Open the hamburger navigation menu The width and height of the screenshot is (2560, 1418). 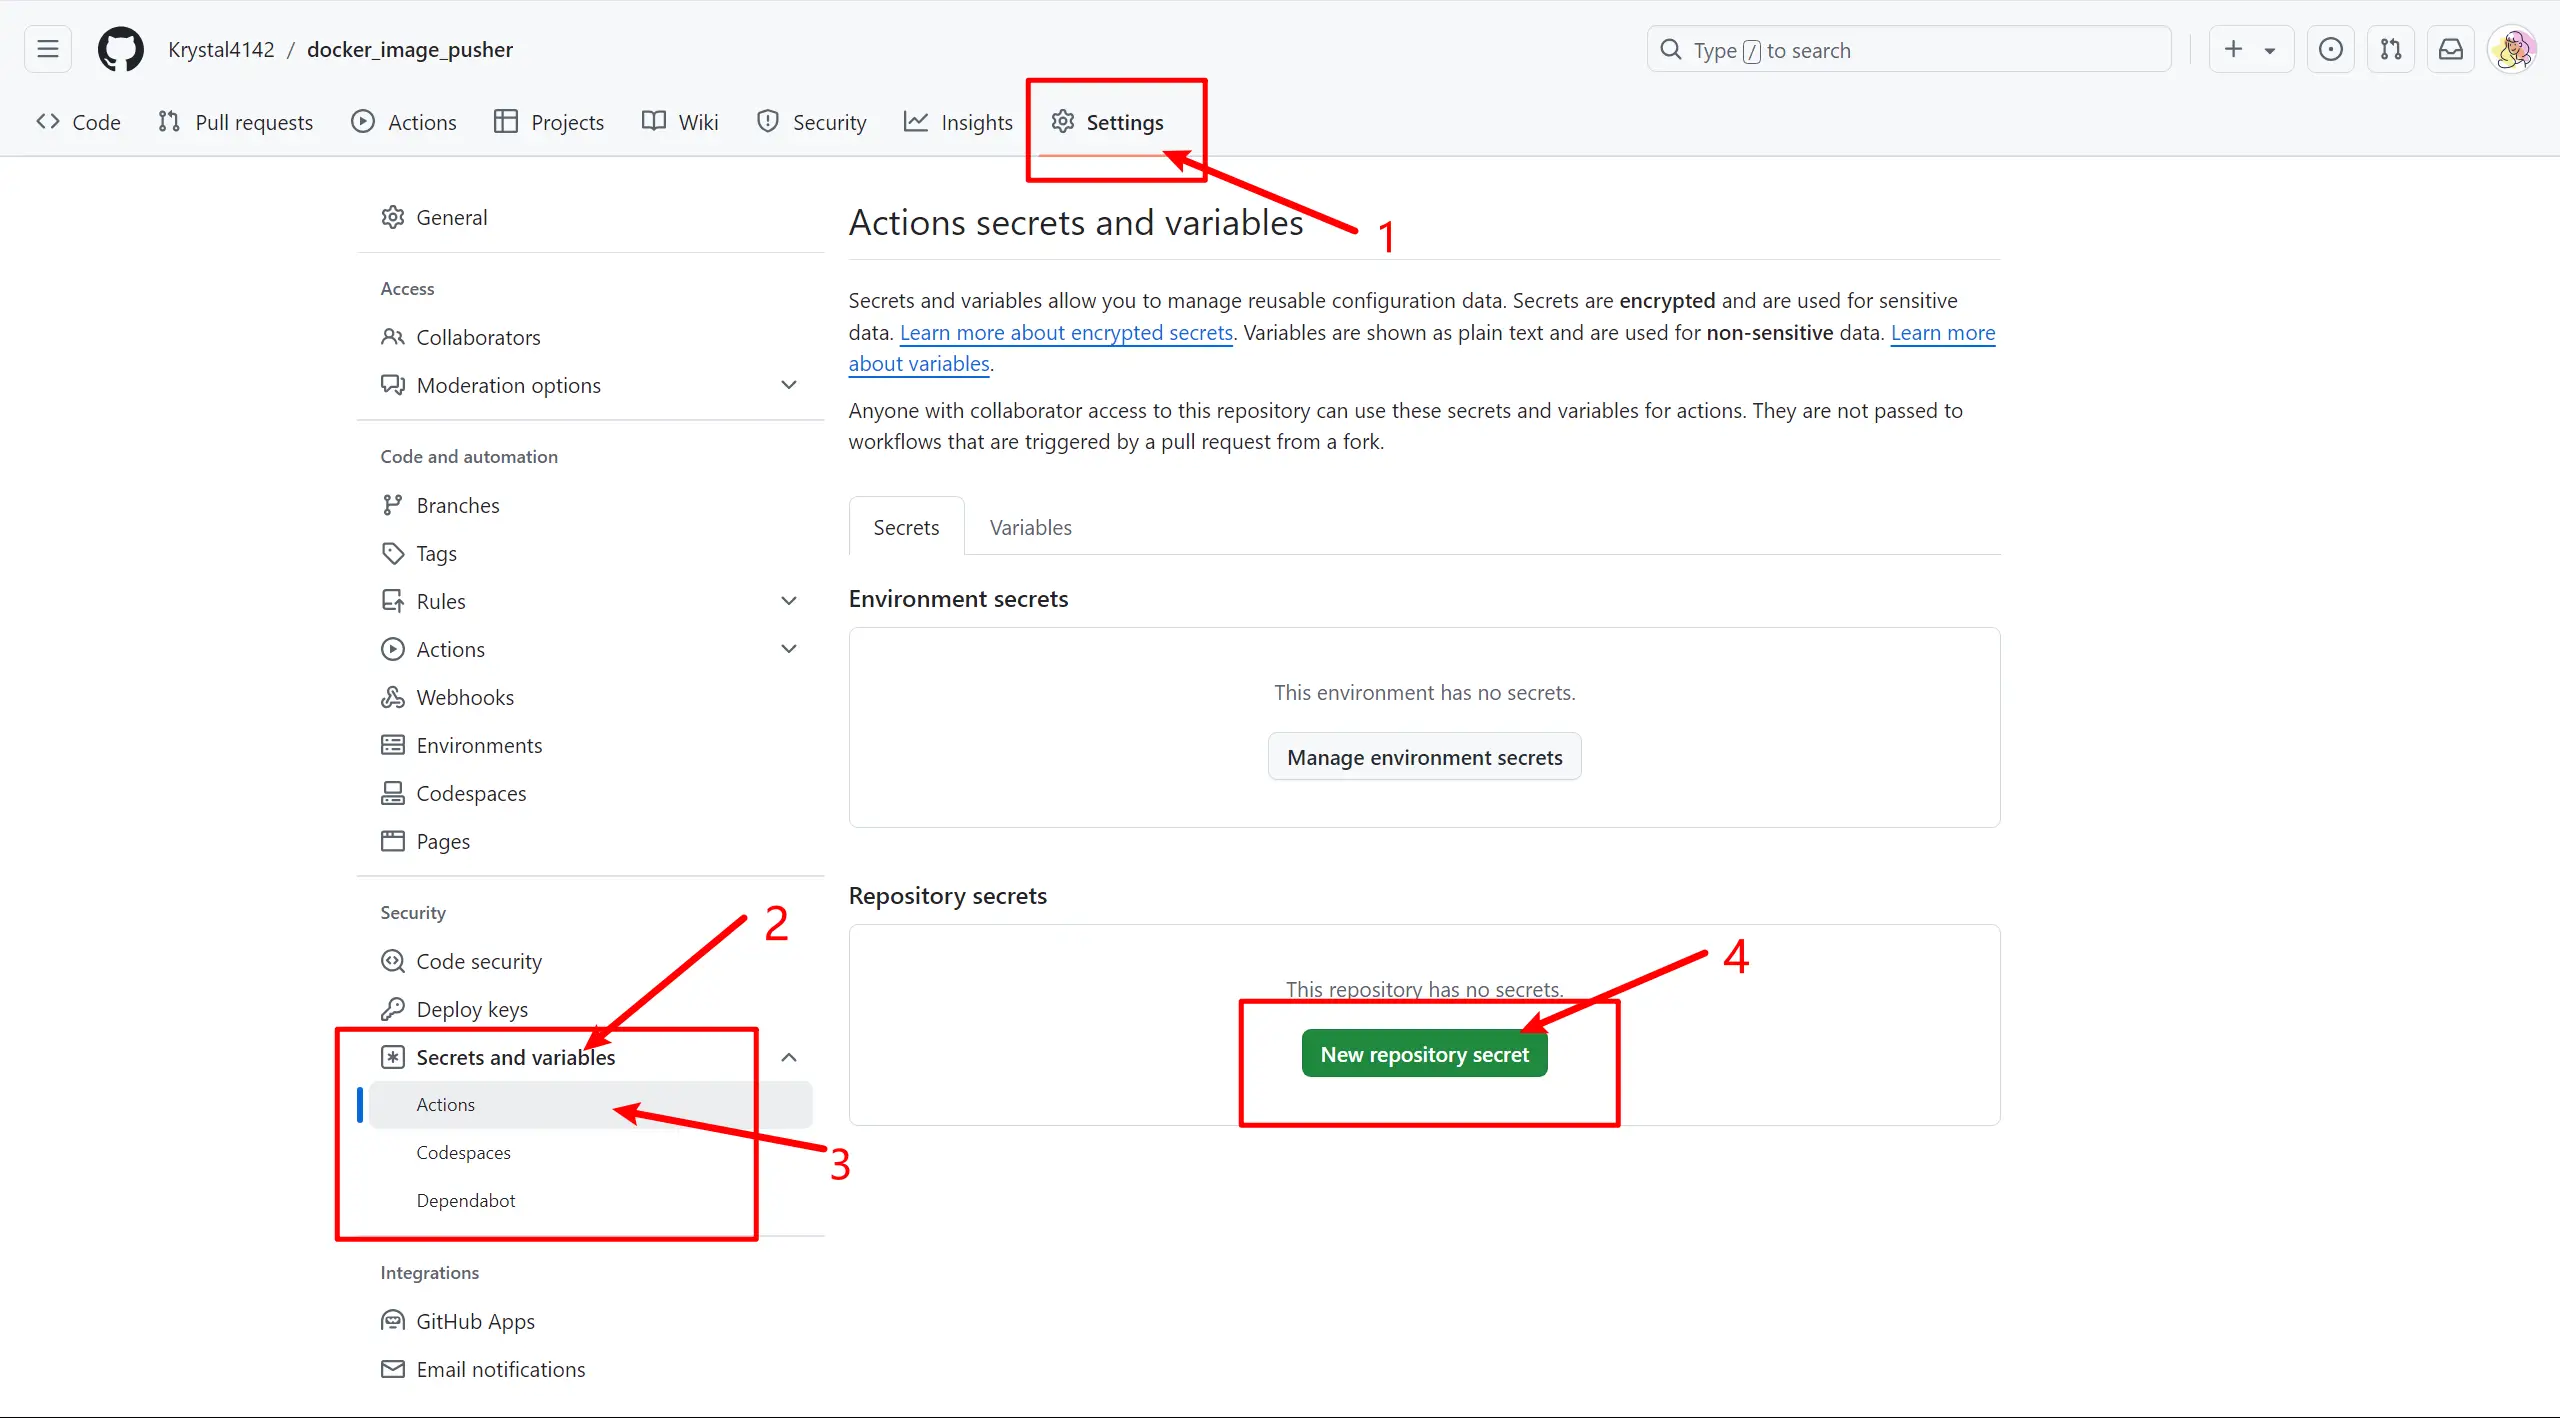[x=48, y=50]
